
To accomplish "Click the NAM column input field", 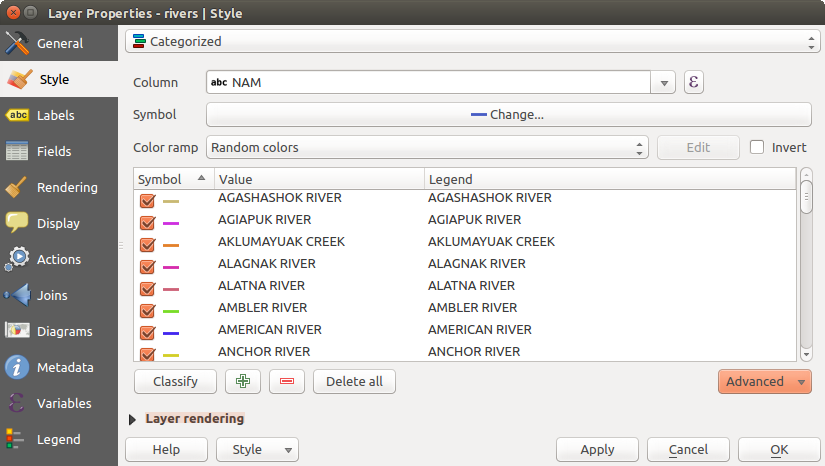I will tap(430, 83).
